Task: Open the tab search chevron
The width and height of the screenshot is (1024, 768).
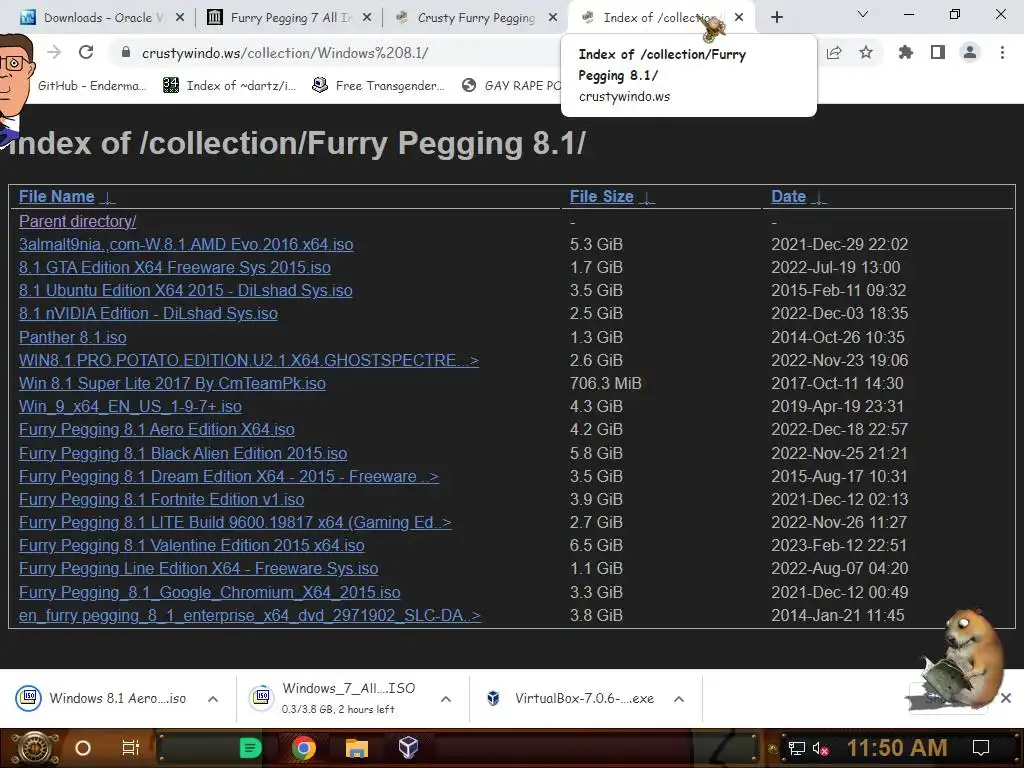Action: pos(863,14)
